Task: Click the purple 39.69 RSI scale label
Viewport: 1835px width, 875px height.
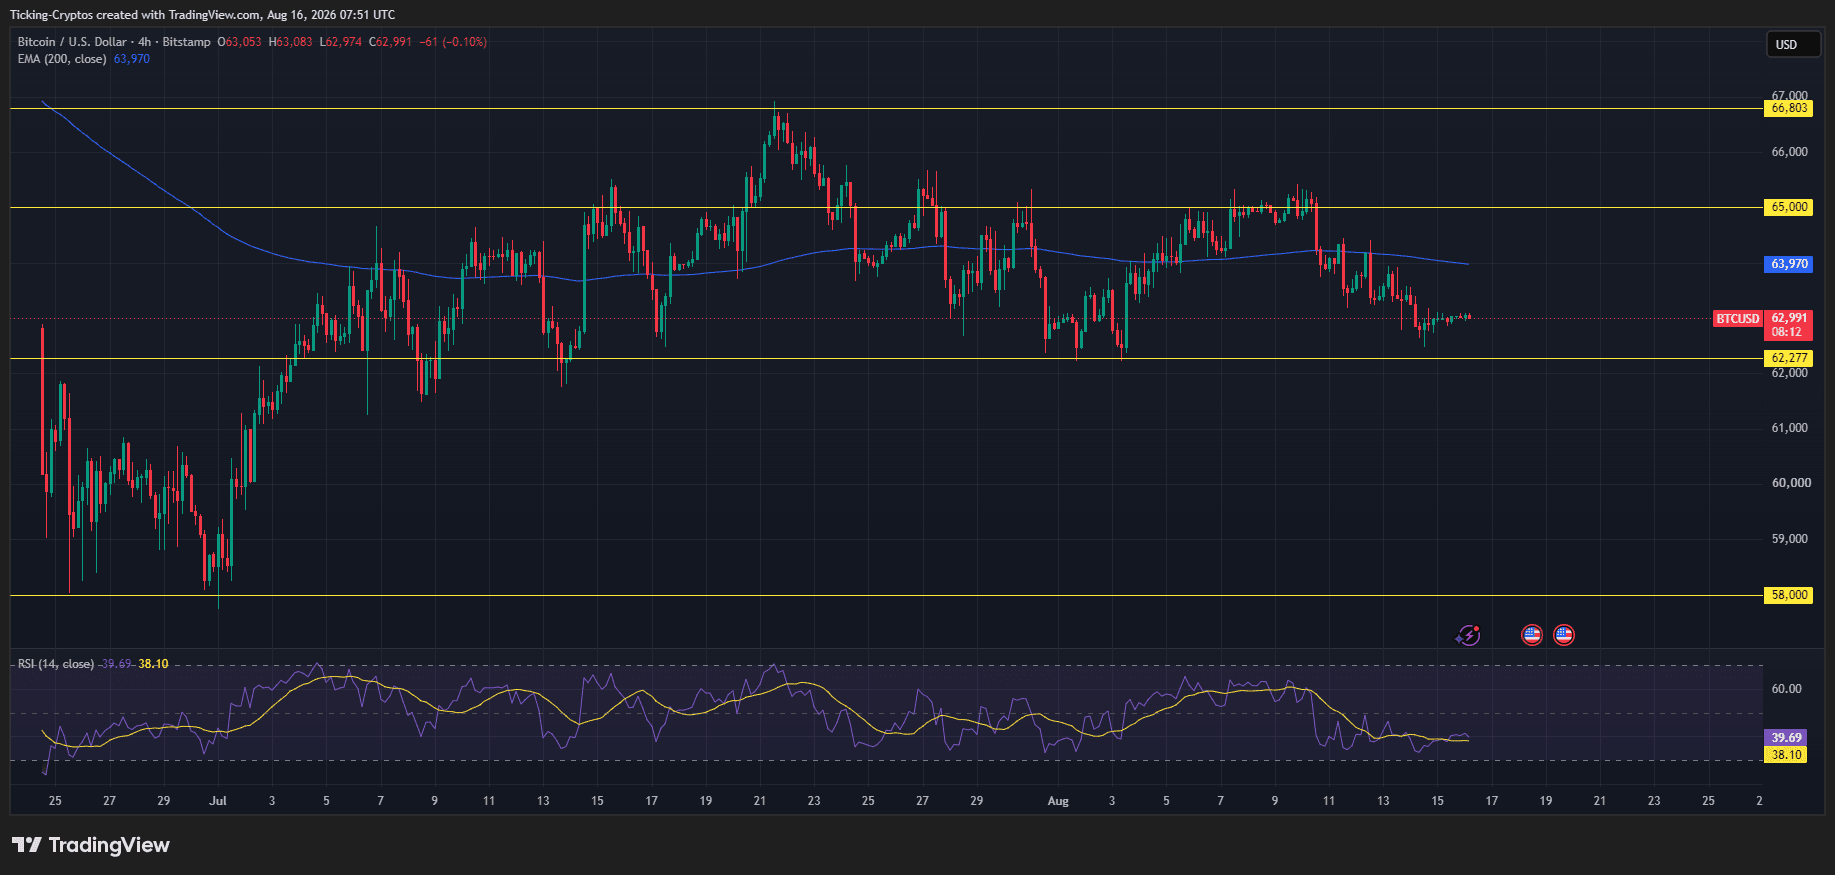Action: point(1786,738)
